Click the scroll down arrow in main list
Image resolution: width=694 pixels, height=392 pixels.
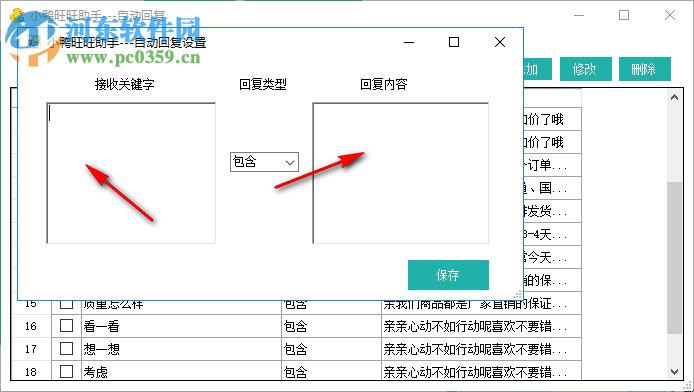[674, 372]
